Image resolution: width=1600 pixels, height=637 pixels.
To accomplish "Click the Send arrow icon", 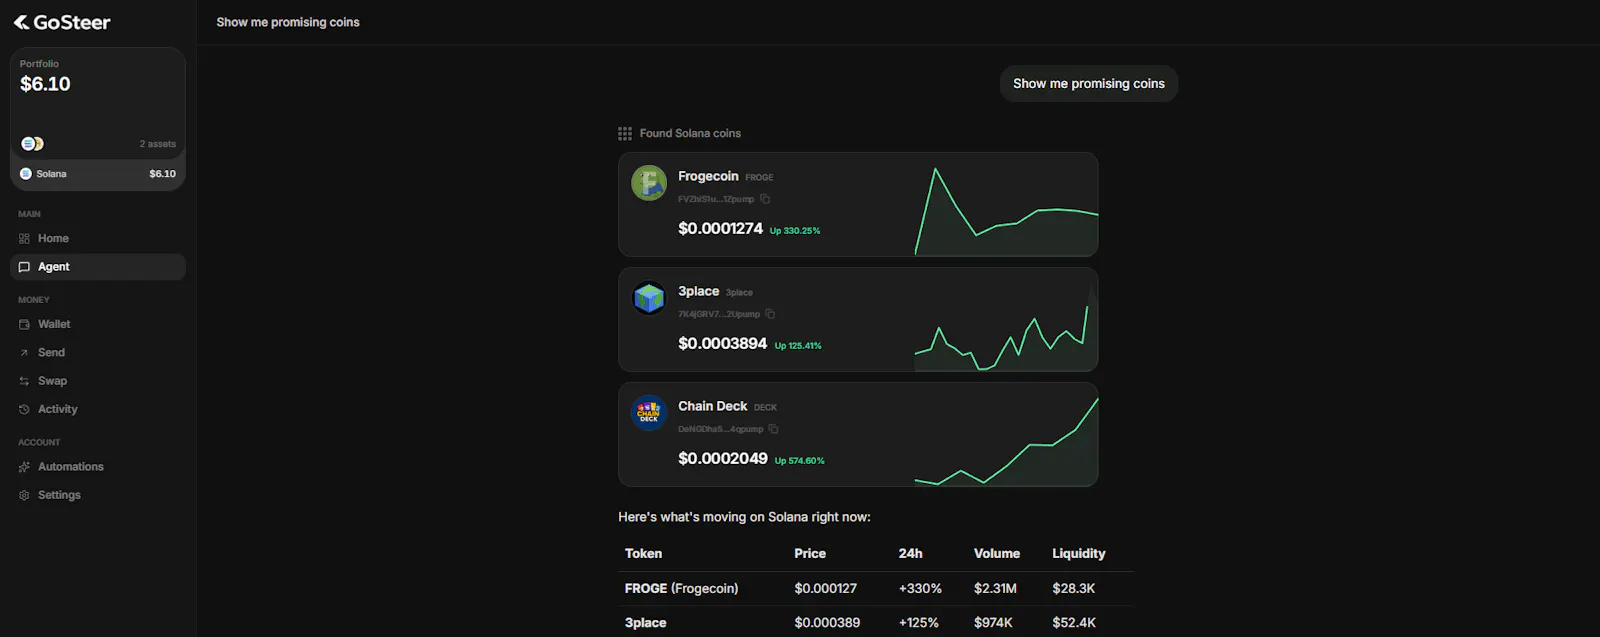I will tap(24, 353).
